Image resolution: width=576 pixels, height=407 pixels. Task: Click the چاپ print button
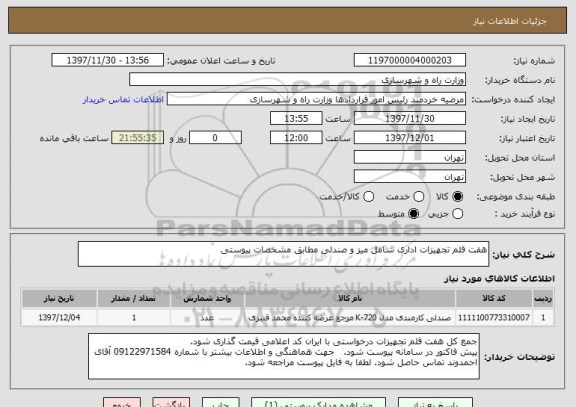point(220,403)
